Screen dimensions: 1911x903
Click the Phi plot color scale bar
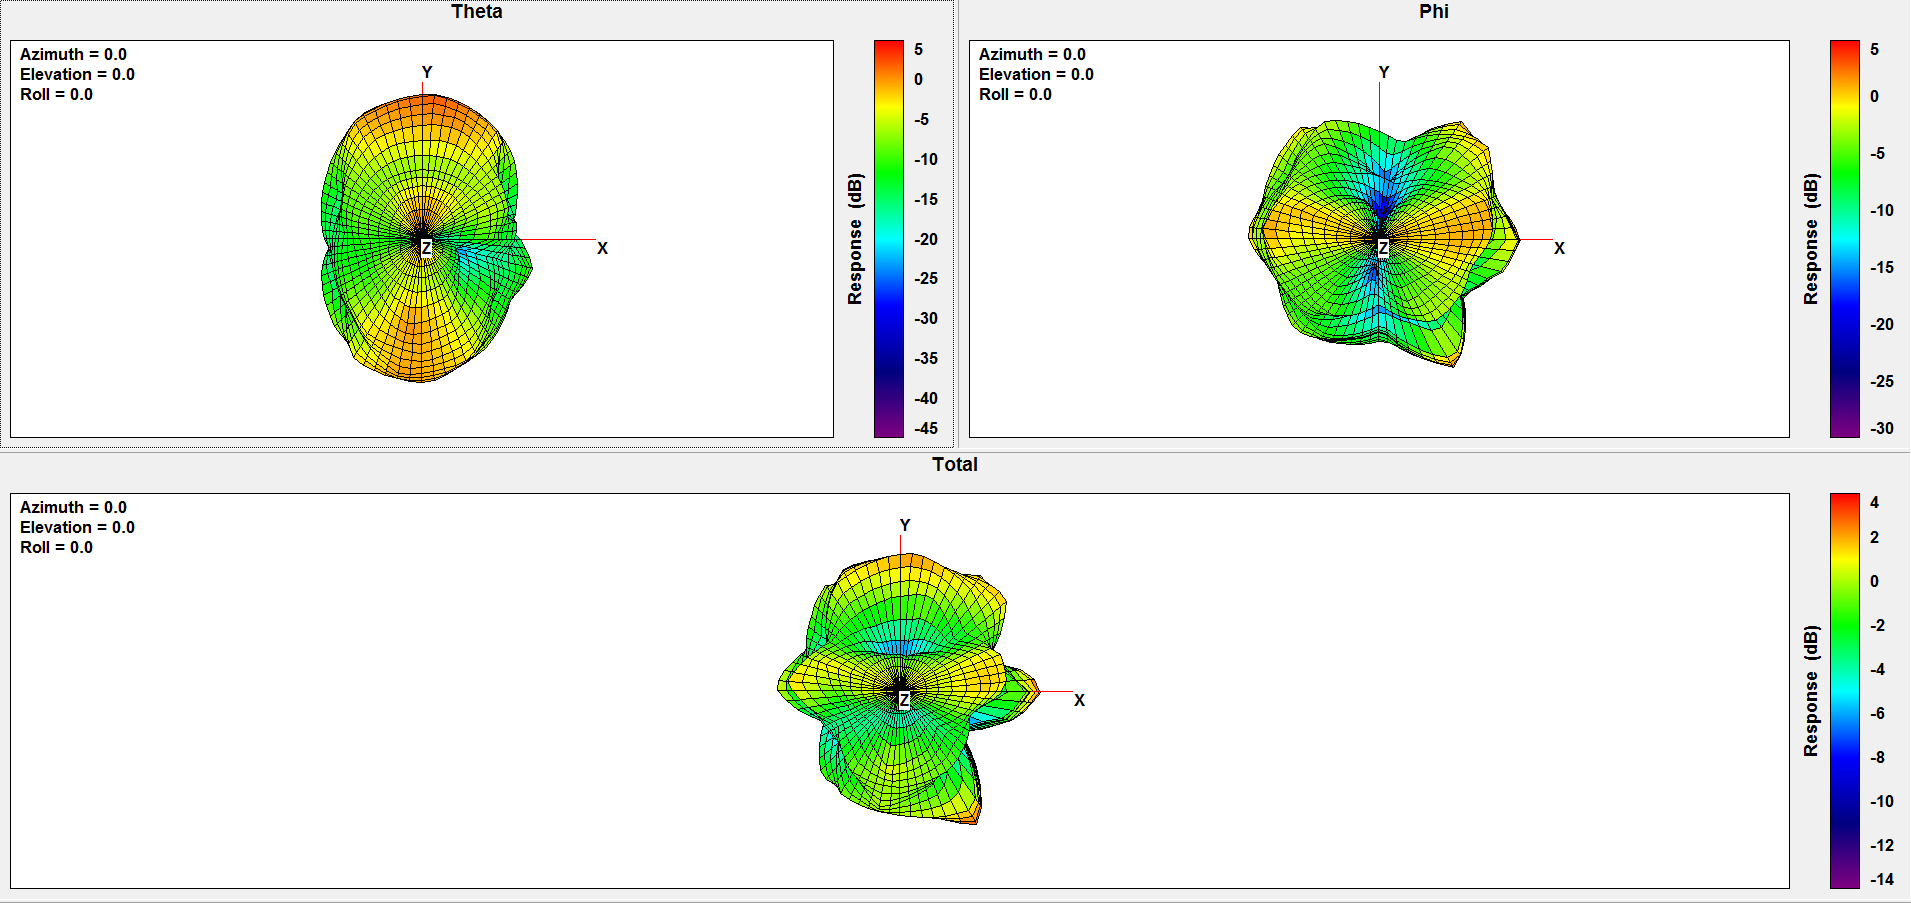[x=1845, y=239]
